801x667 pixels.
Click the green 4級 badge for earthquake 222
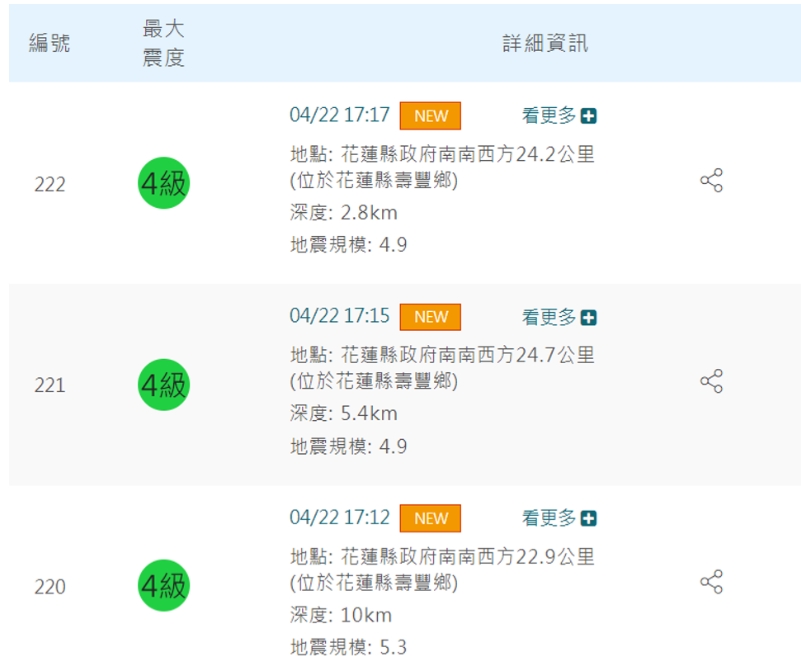(163, 184)
